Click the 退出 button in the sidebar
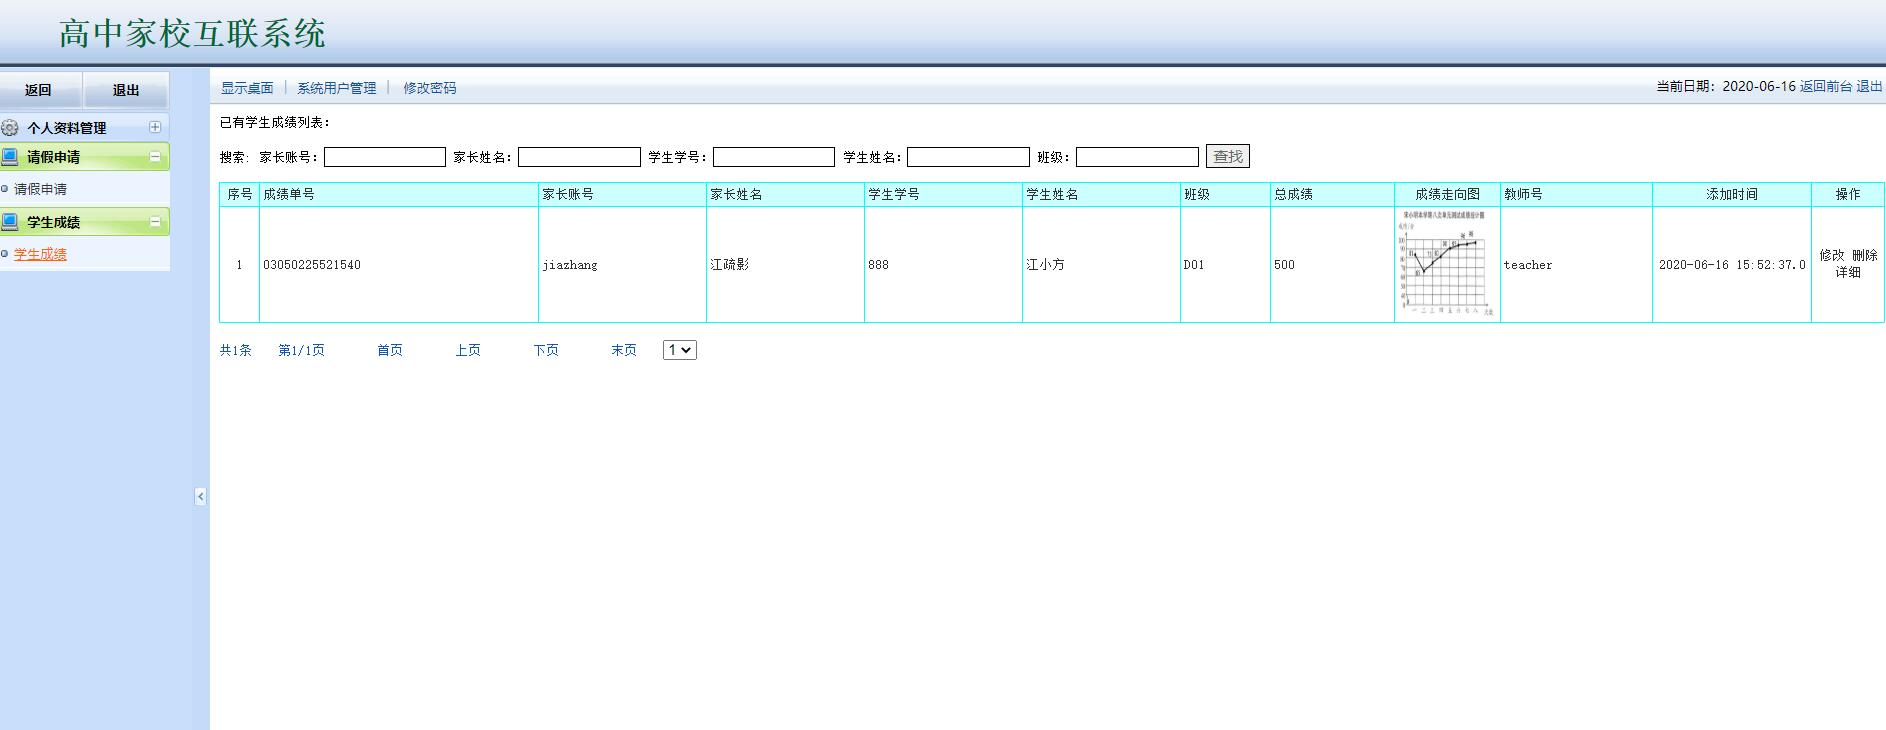Image resolution: width=1886 pixels, height=730 pixels. [126, 90]
